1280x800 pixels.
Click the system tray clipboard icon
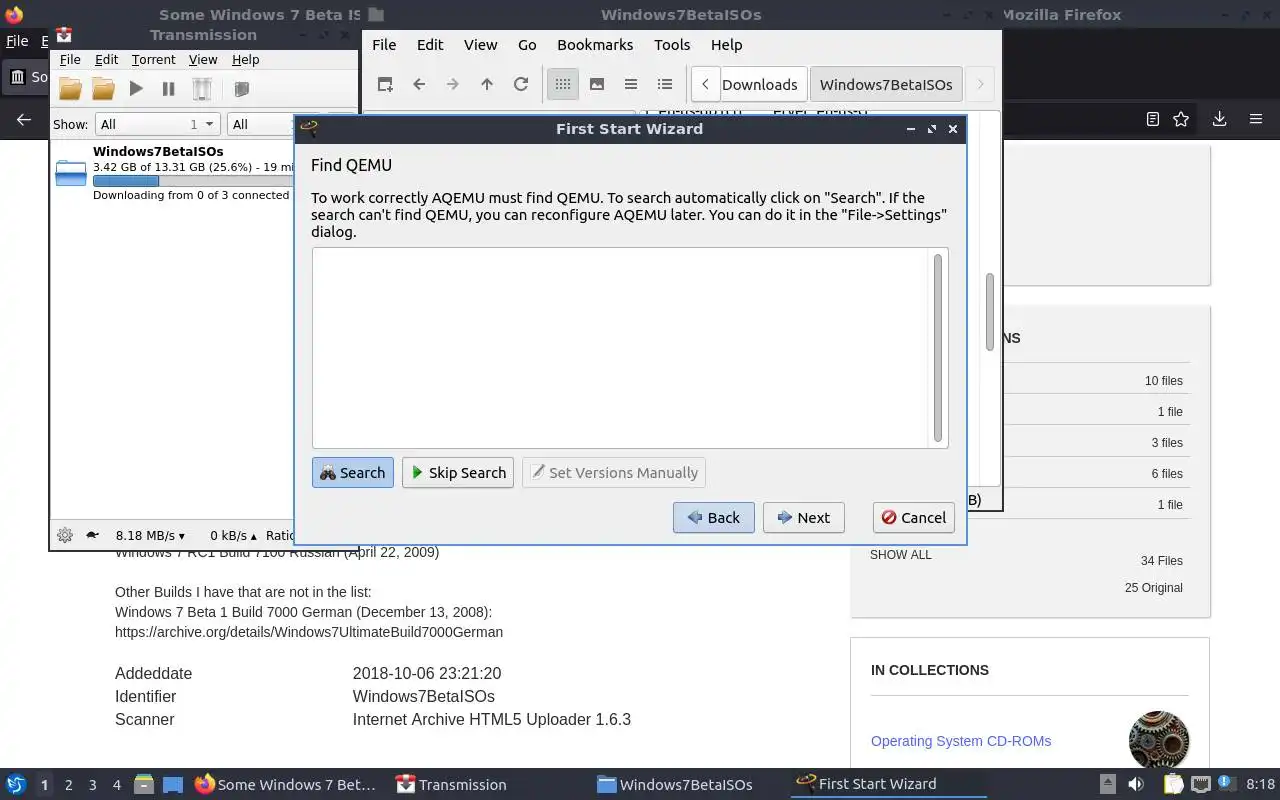[1173, 785]
